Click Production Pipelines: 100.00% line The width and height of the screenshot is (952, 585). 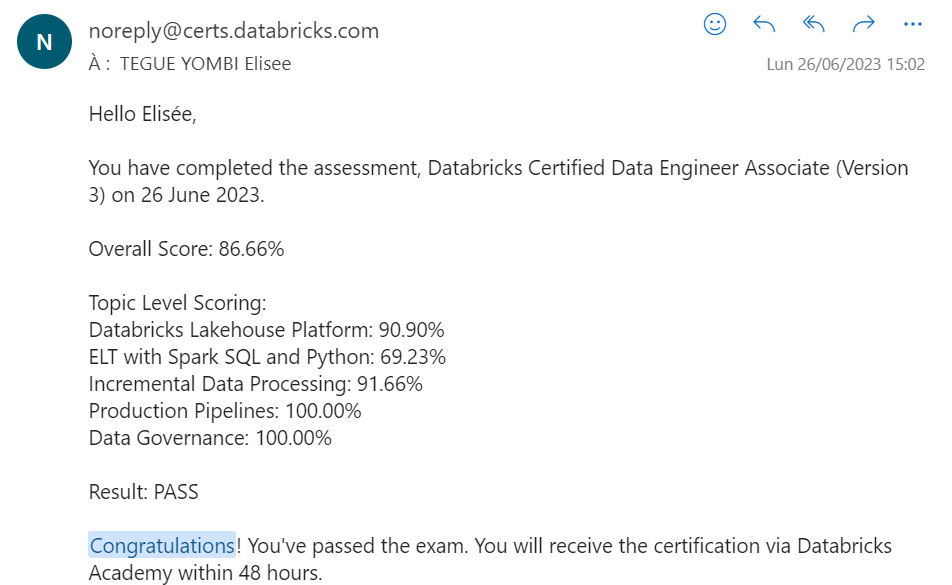225,411
